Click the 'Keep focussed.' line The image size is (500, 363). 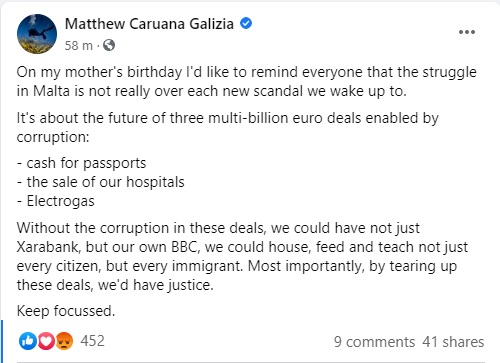pyautogui.click(x=66, y=311)
